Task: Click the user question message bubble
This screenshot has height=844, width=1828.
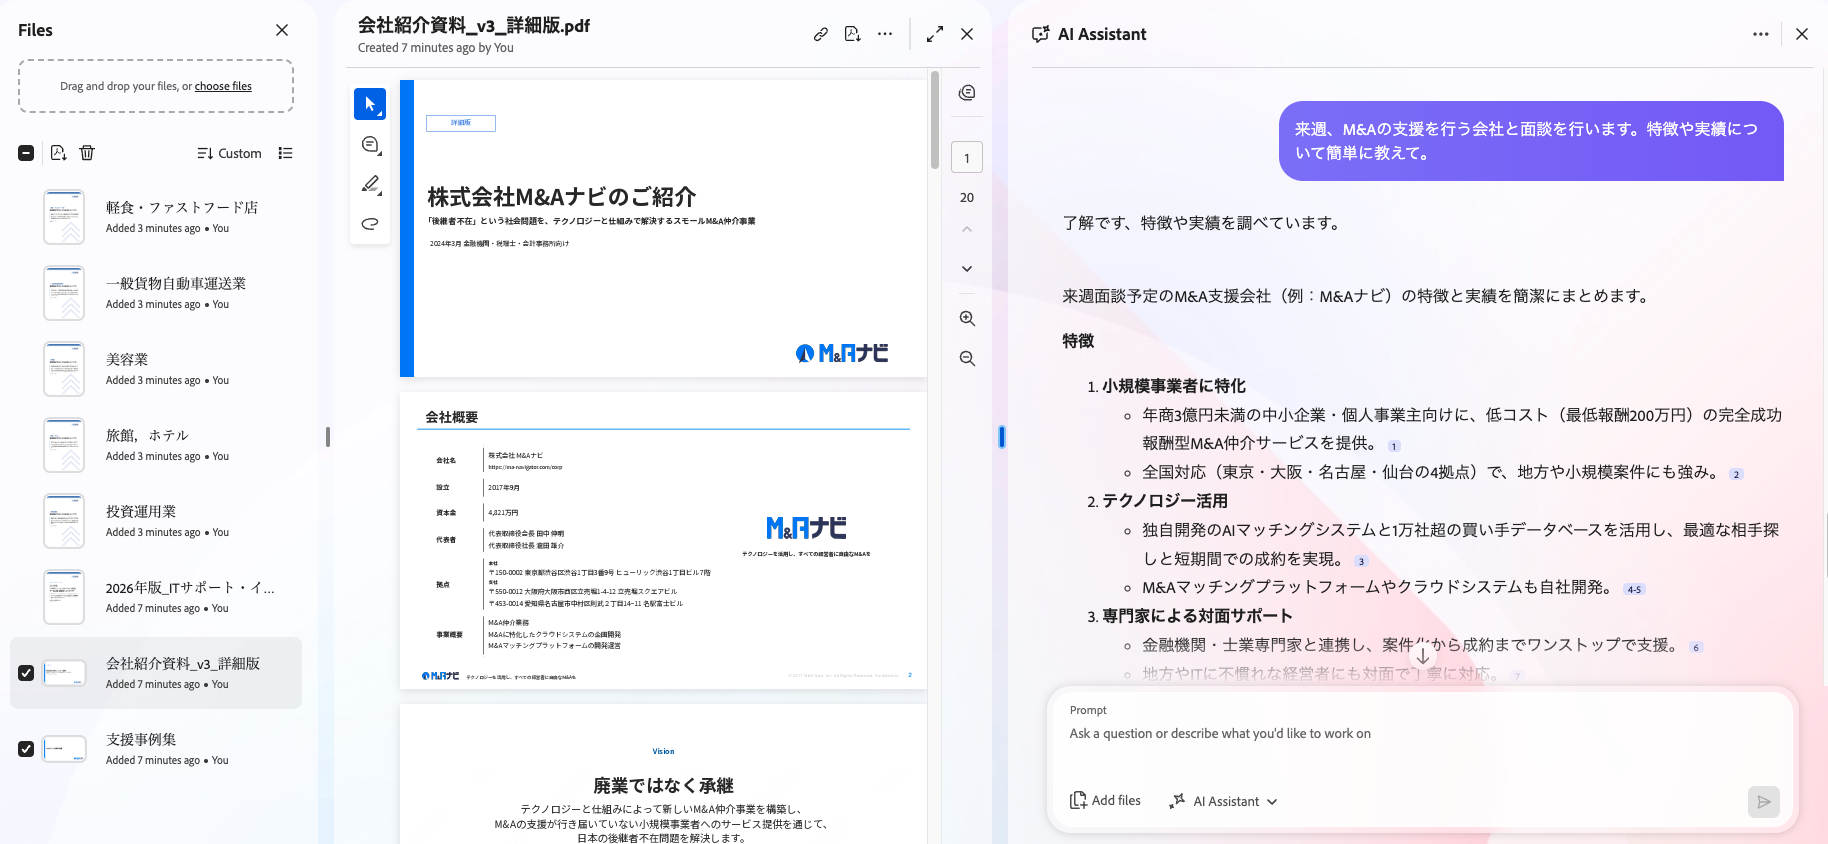Action: (1531, 141)
